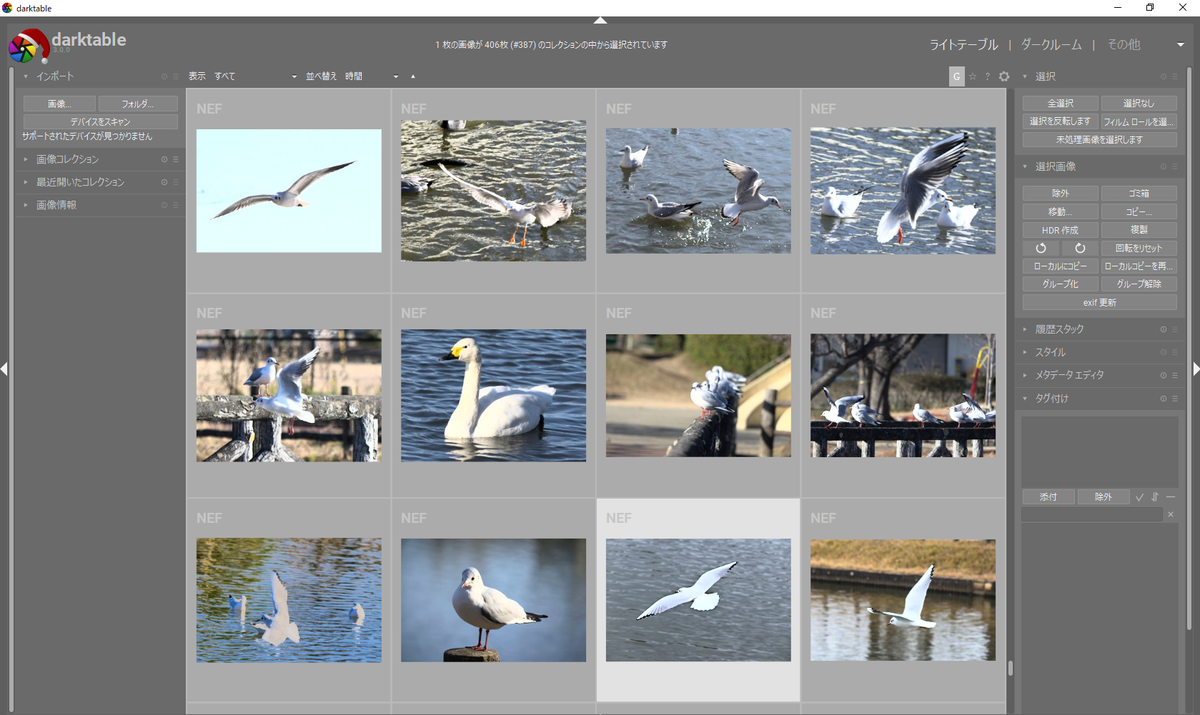Select the gull on pale blue sky thumbnail
Viewport: 1200px width, 715px height.
[x=288, y=190]
